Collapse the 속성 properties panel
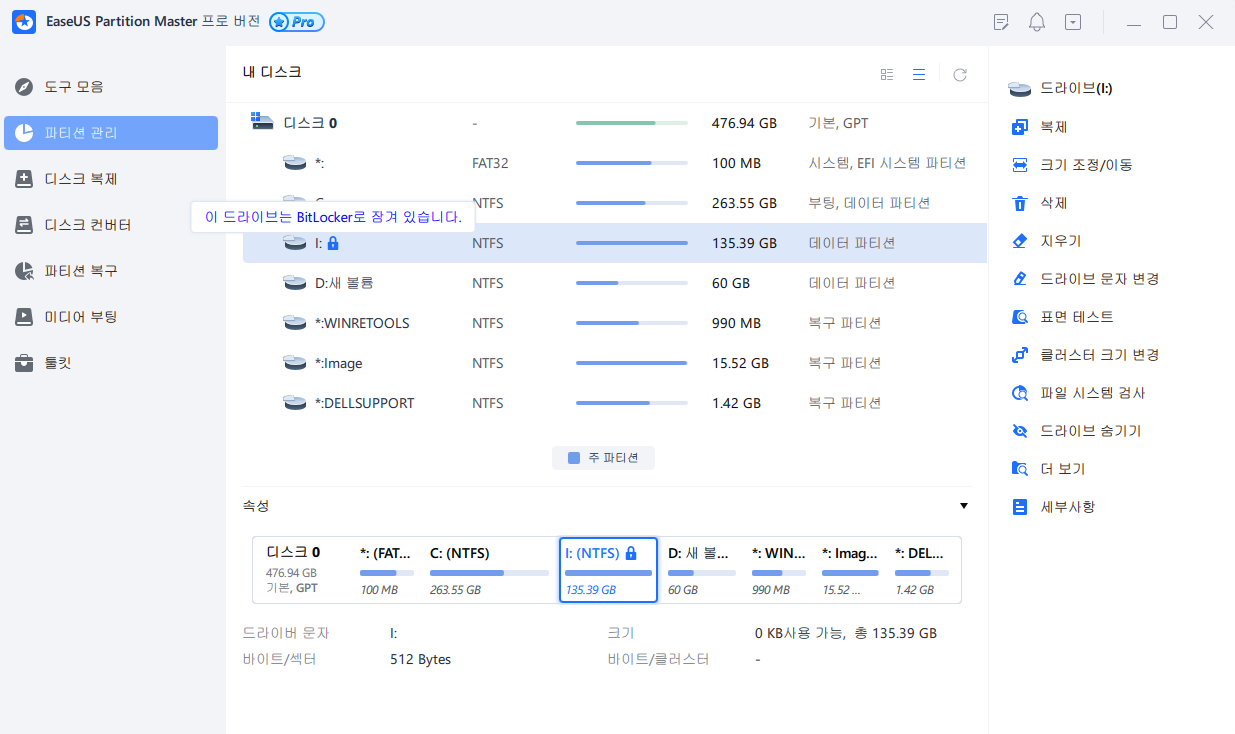1235x734 pixels. click(x=963, y=505)
